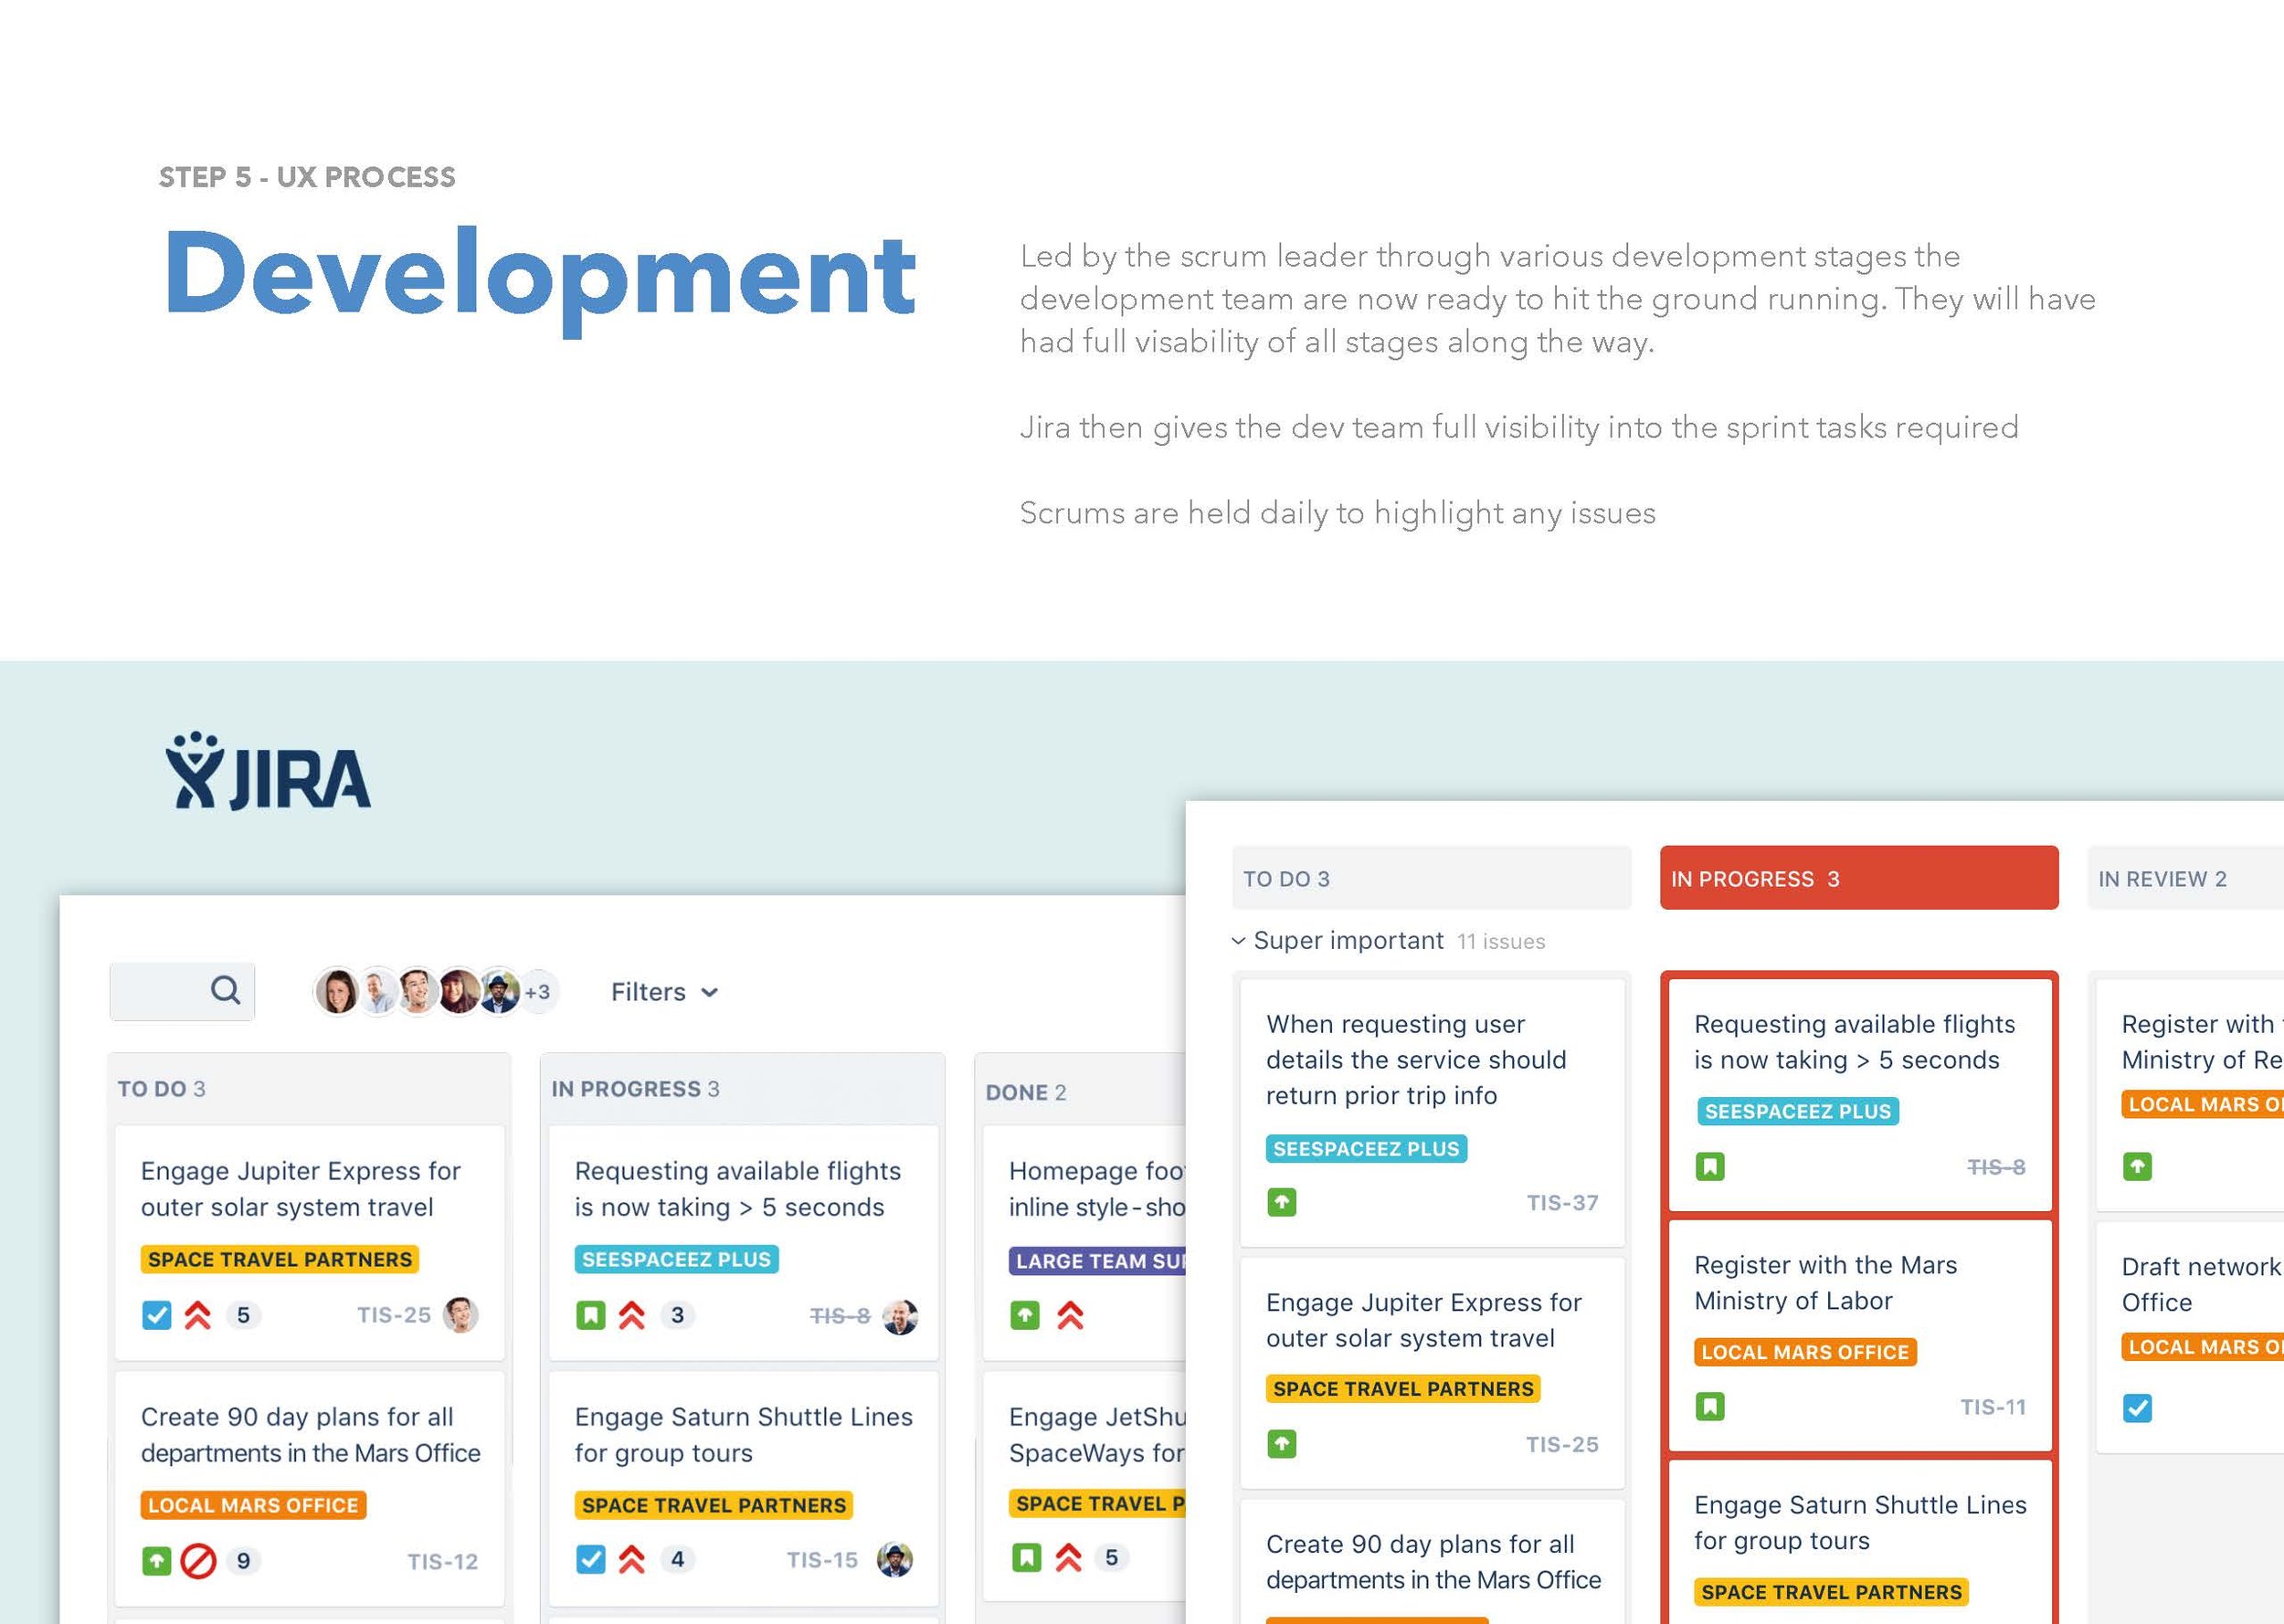Click the assignee avatar on left TIS-25 card

click(460, 1315)
